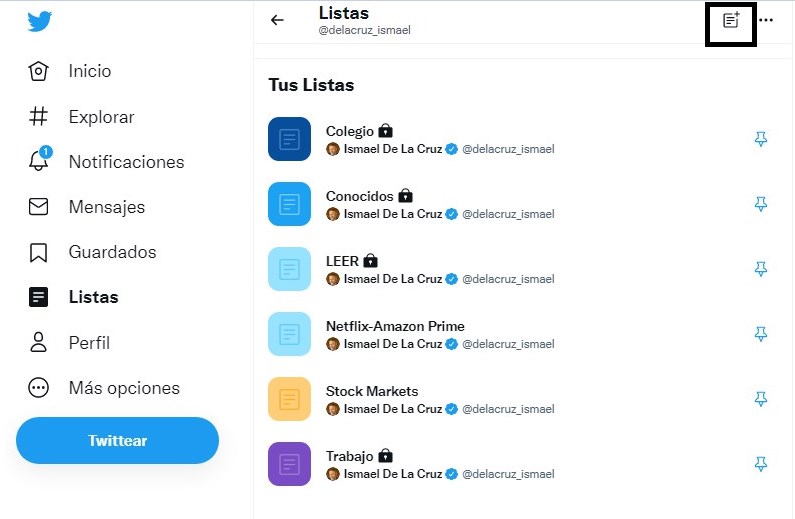Toggle pin on the Colegio list
Screen dimensions: 795x519
click(760, 139)
